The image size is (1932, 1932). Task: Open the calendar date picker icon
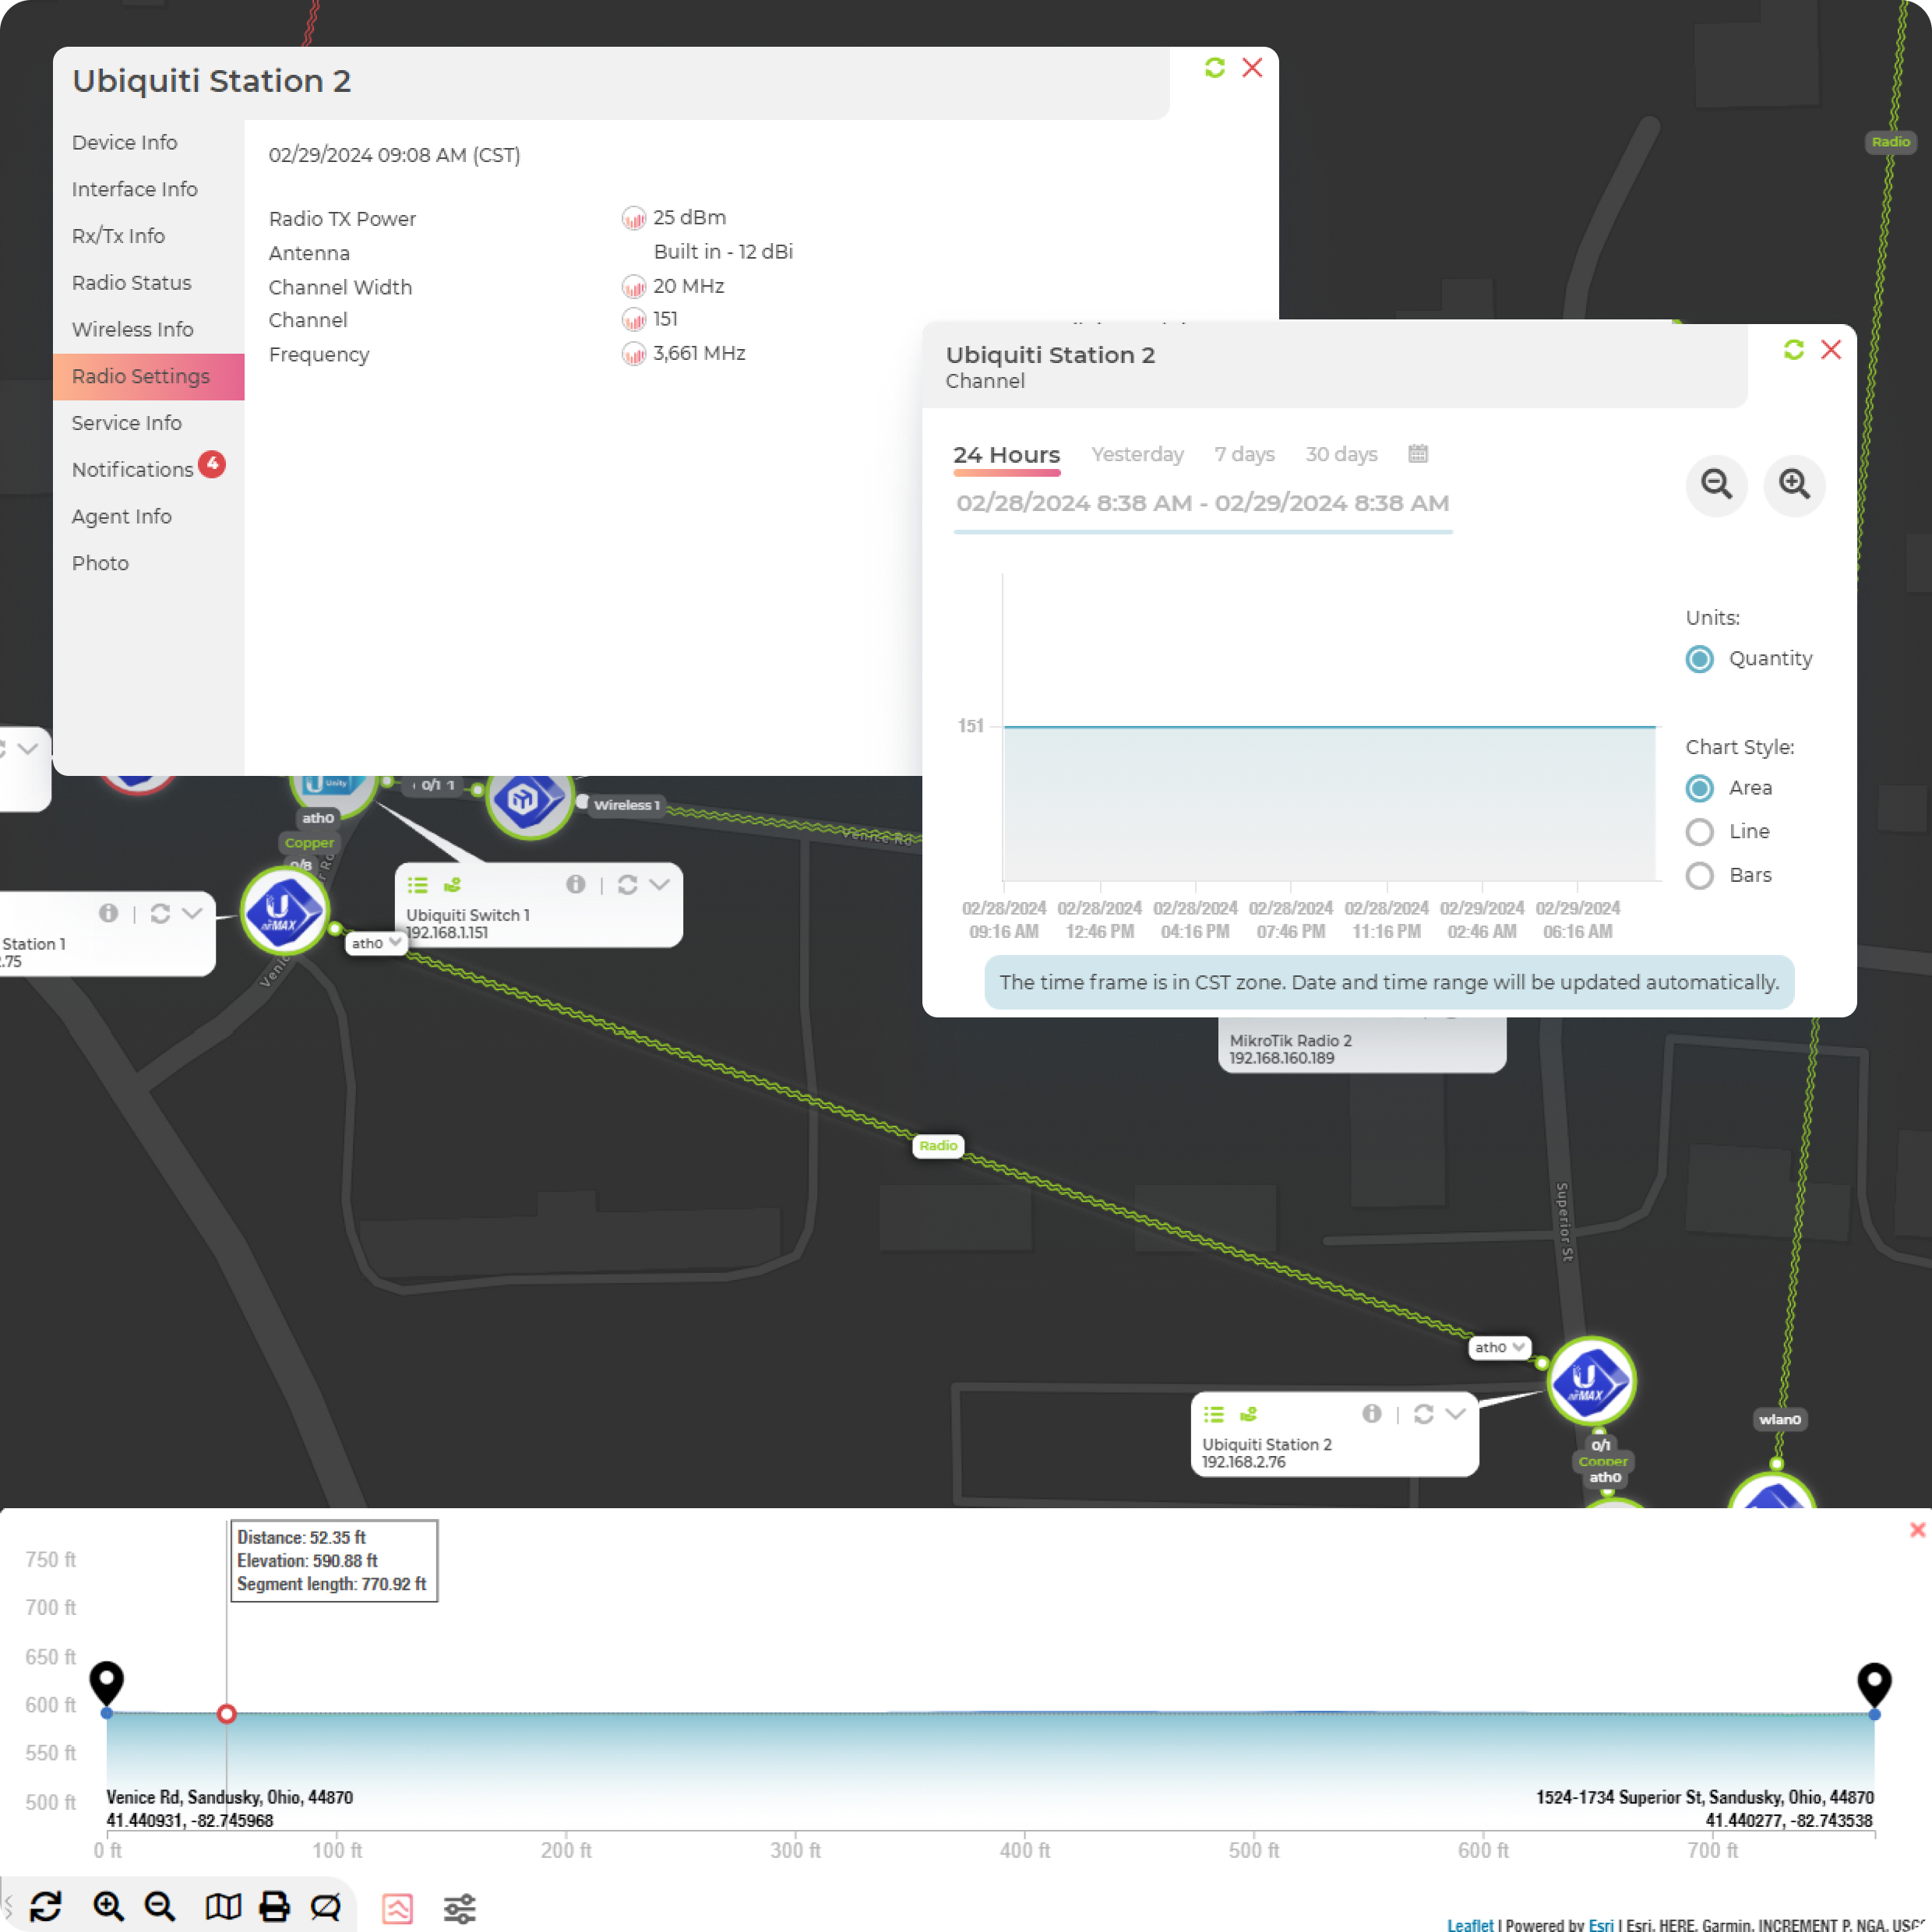(1418, 453)
